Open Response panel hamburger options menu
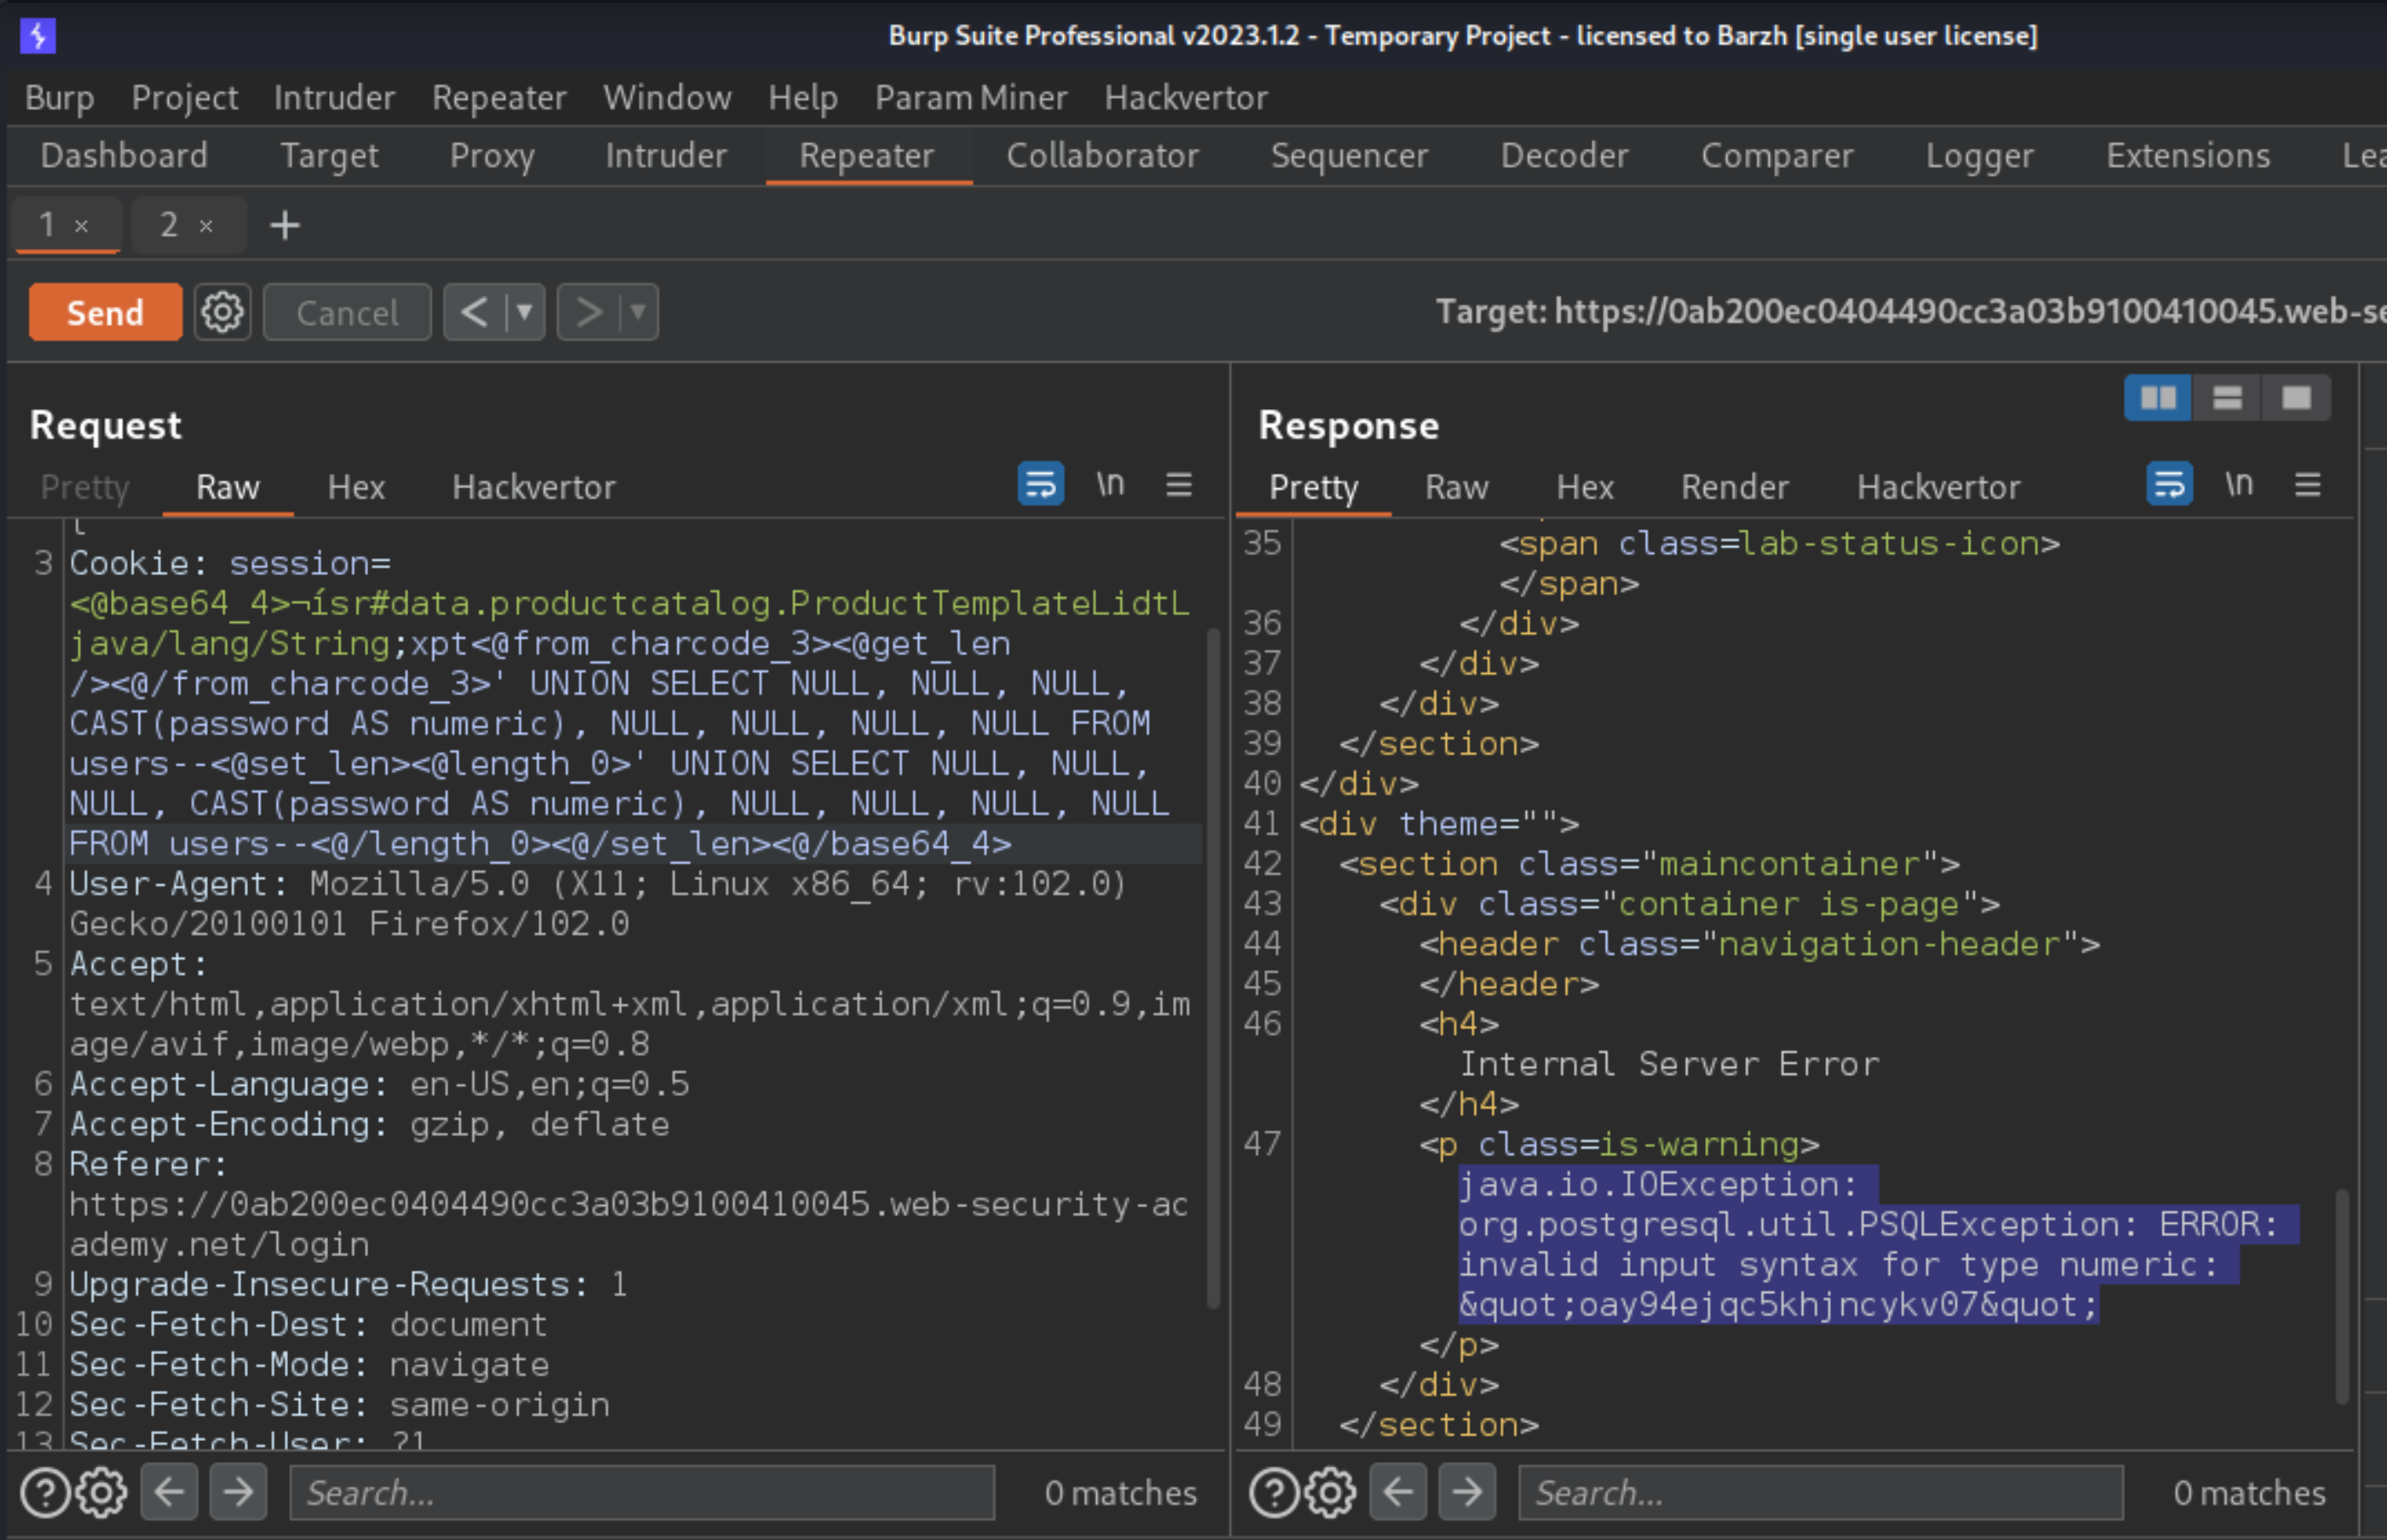The height and width of the screenshot is (1540, 2387). point(2308,485)
